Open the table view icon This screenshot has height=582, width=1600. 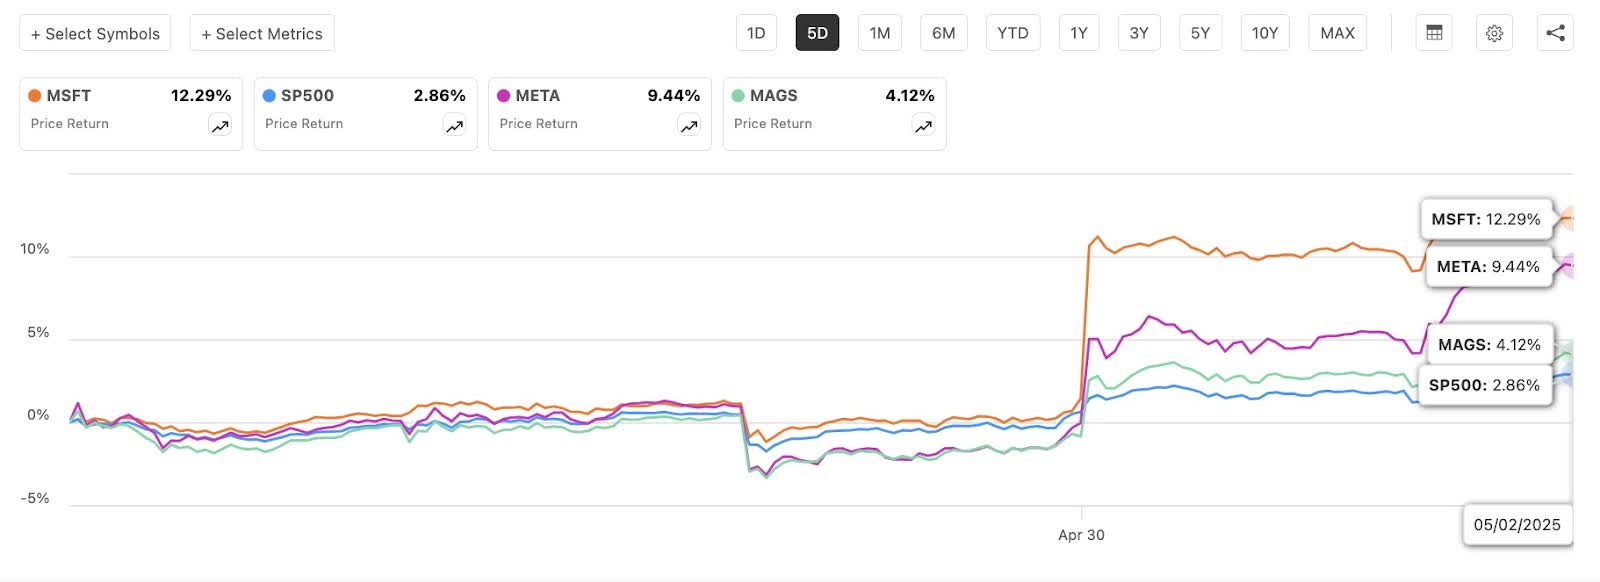coord(1434,33)
